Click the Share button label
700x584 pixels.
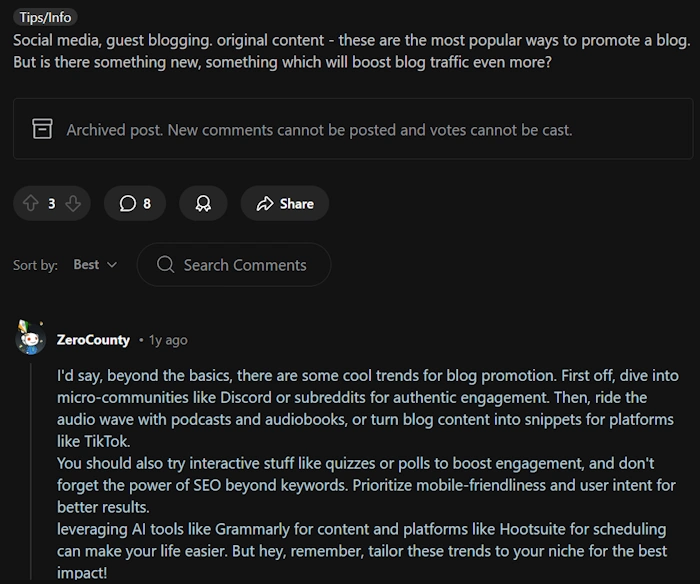click(296, 204)
